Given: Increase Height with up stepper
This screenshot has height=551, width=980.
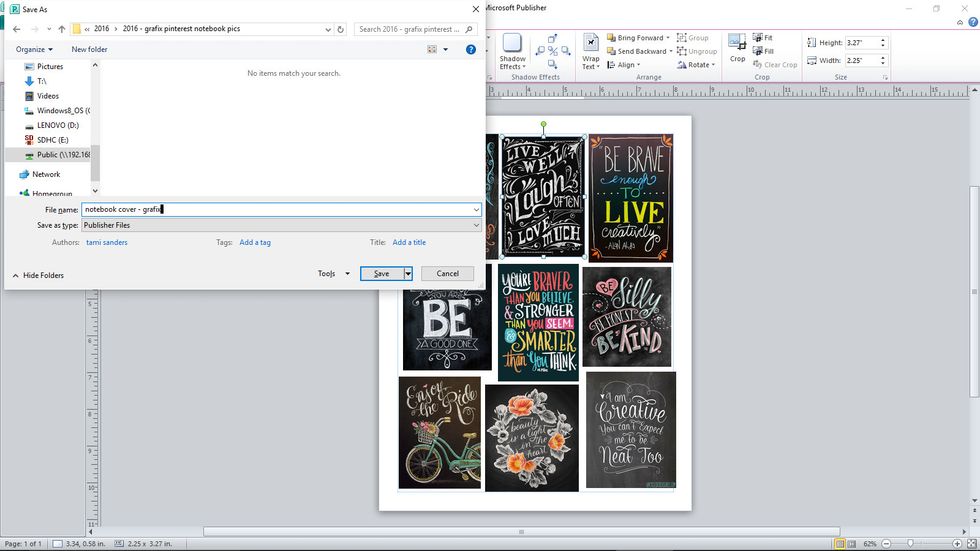Looking at the screenshot, I should 882,40.
